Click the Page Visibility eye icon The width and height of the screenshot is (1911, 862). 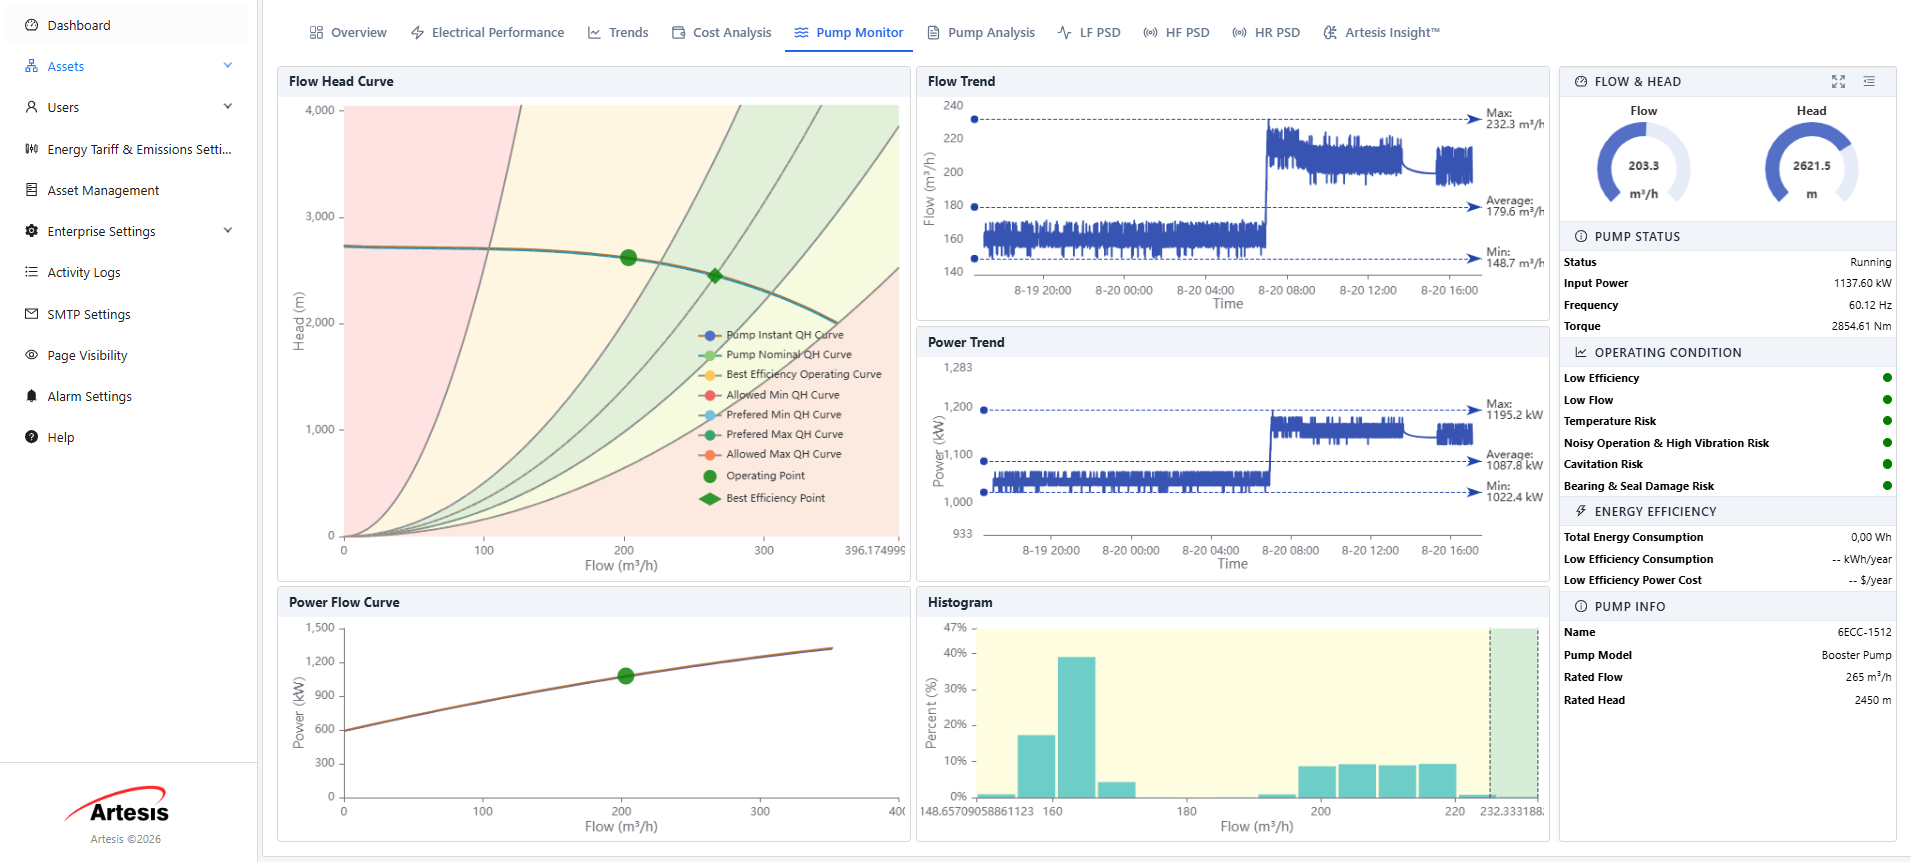point(31,355)
